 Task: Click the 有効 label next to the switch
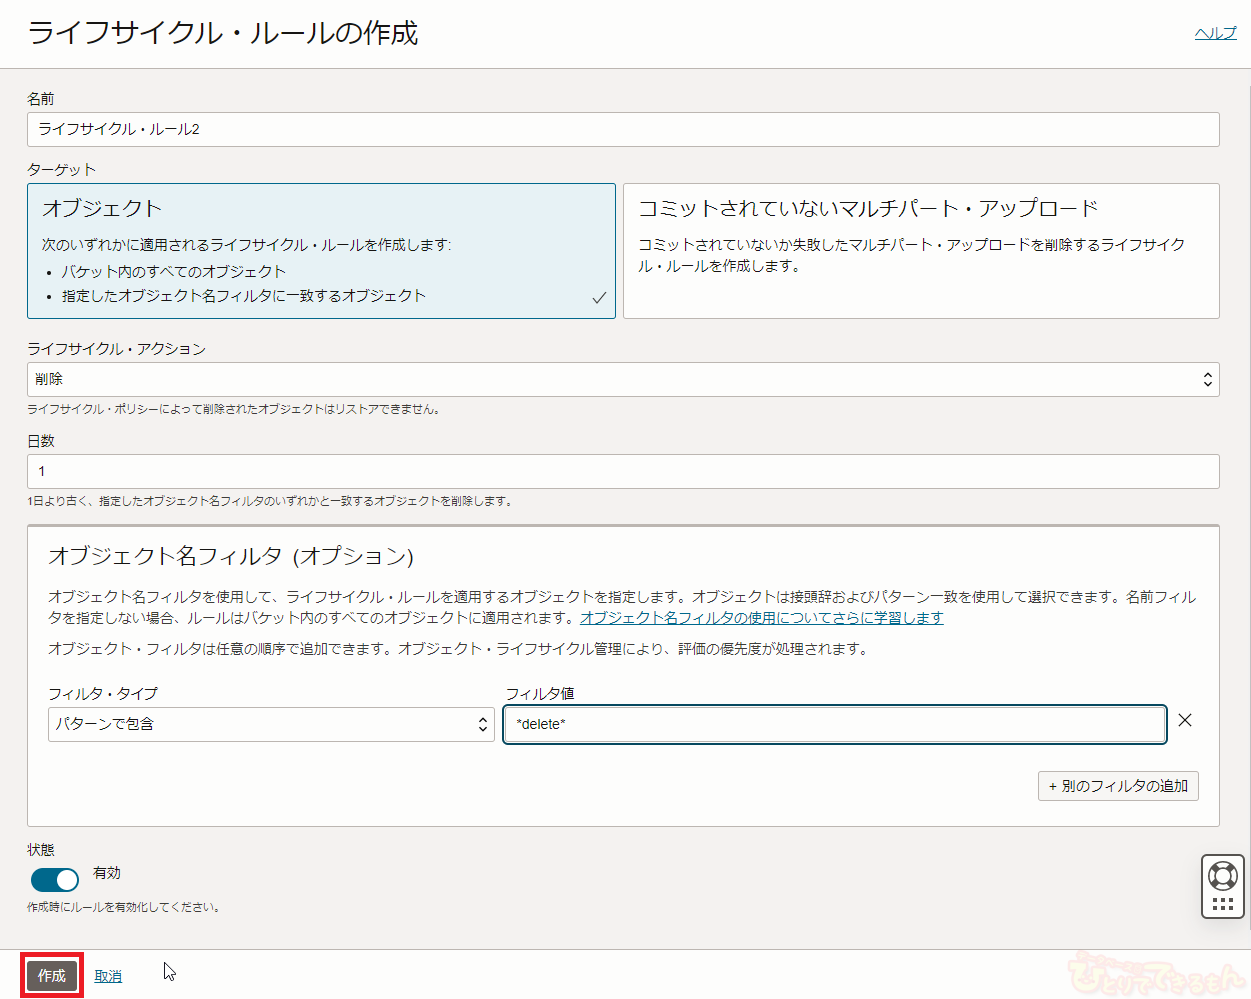[x=107, y=873]
